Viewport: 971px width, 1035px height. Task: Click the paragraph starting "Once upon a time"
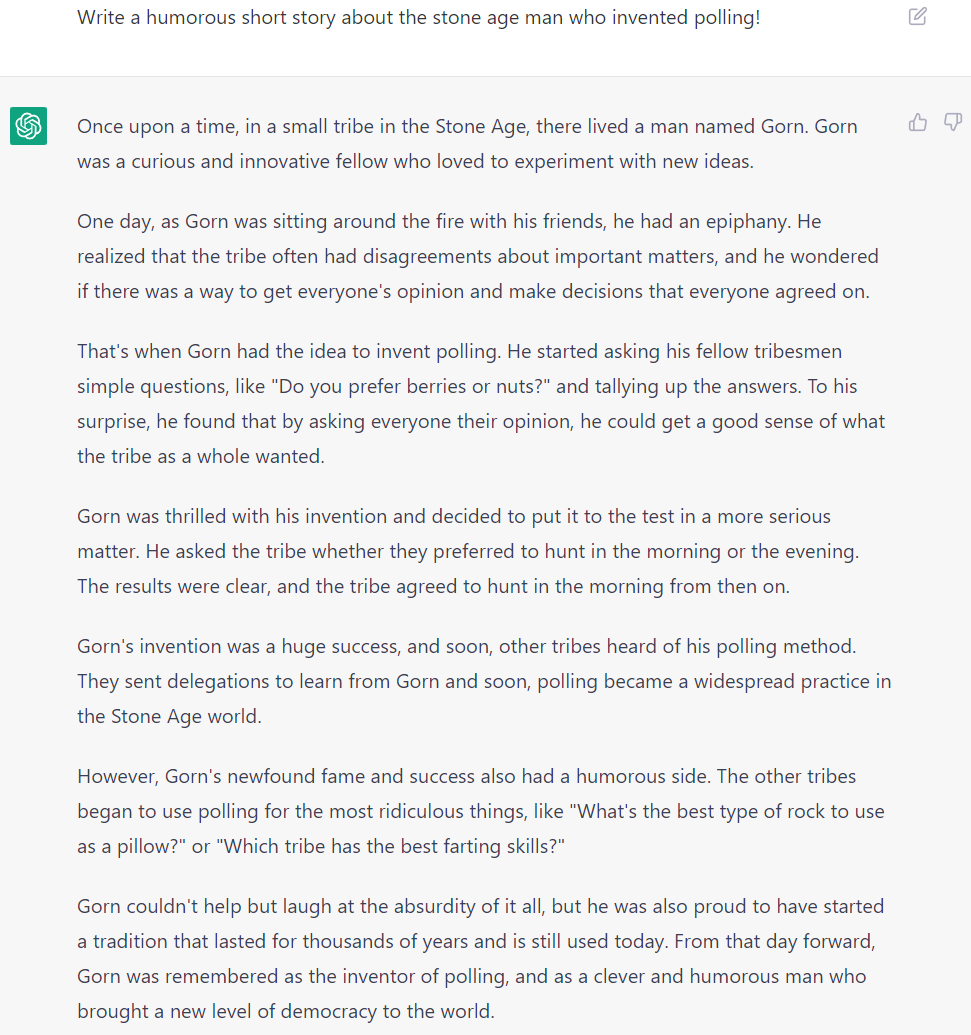tap(467, 144)
